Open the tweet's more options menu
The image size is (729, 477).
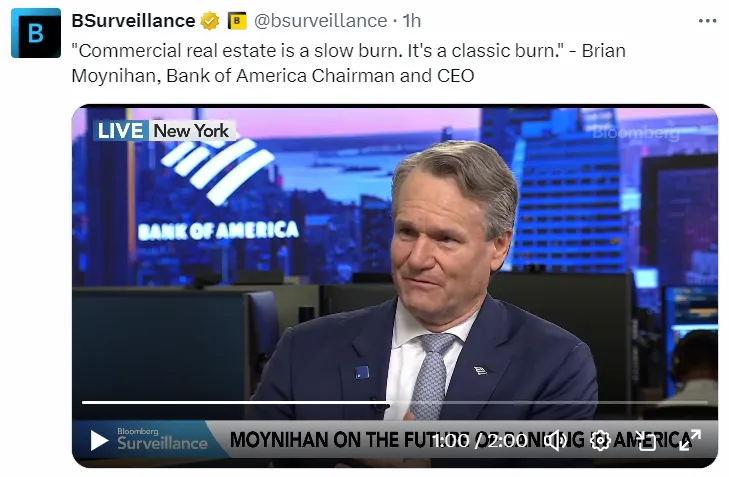[x=707, y=20]
